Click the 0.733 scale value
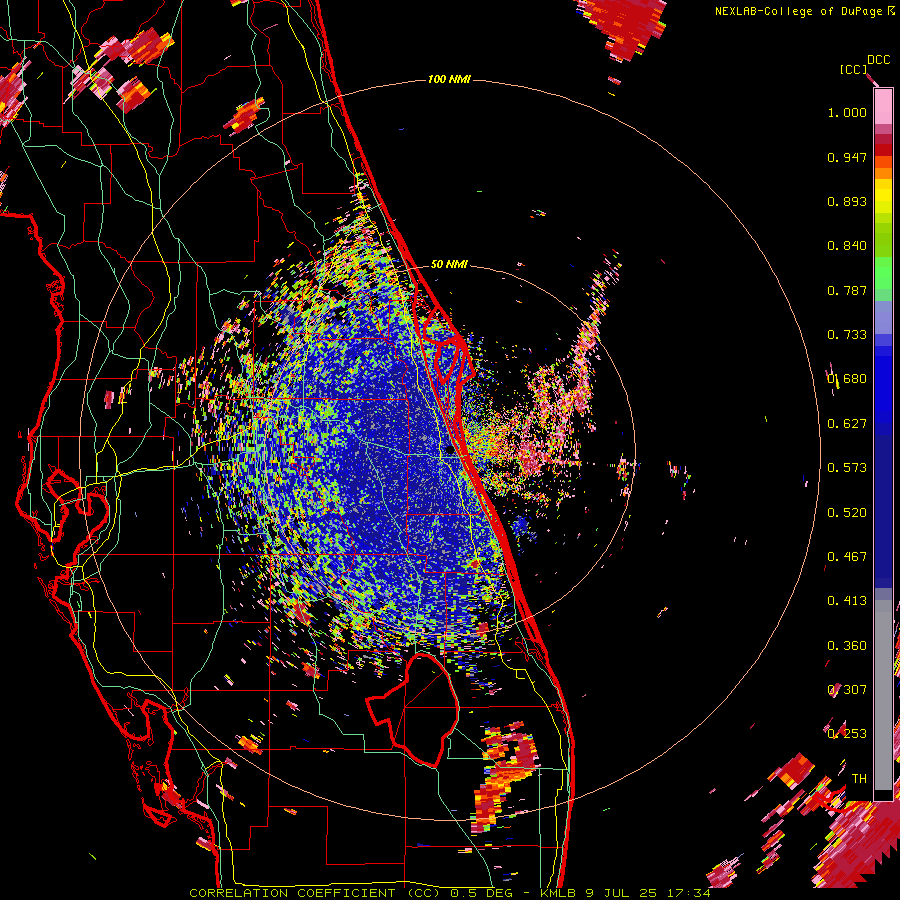Screen dimensions: 900x900 click(847, 335)
